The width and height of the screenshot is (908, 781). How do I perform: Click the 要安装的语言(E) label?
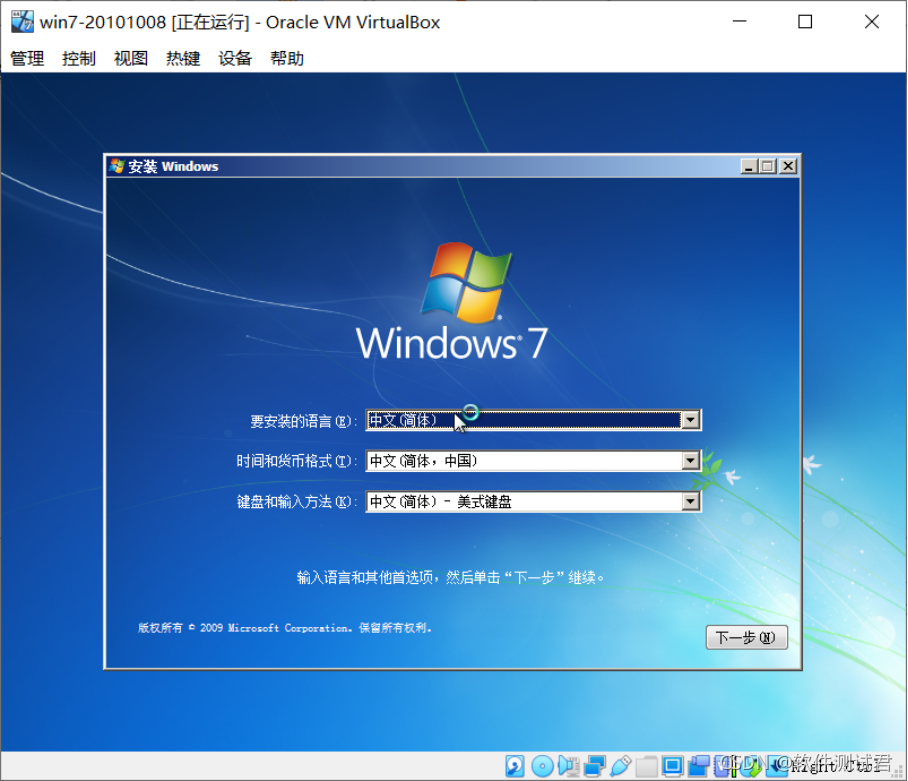[x=303, y=421]
